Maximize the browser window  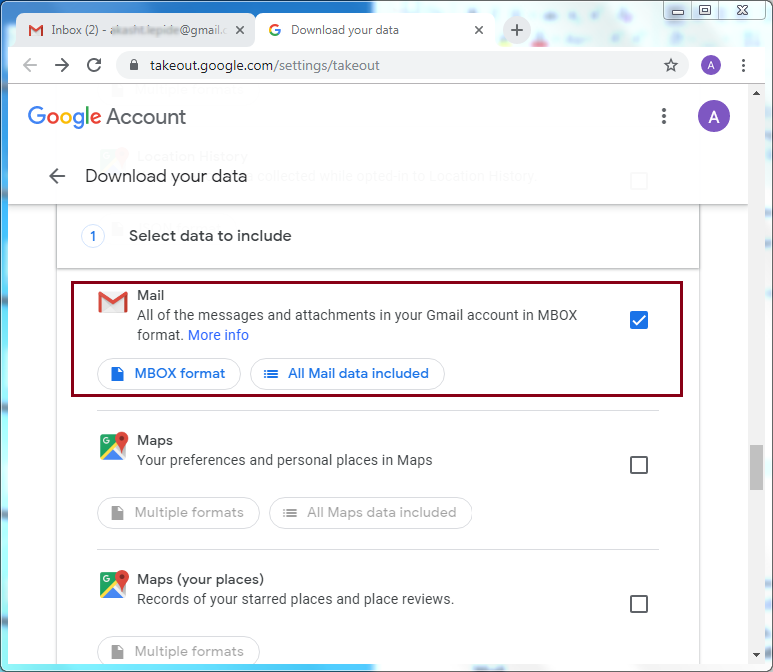[705, 10]
